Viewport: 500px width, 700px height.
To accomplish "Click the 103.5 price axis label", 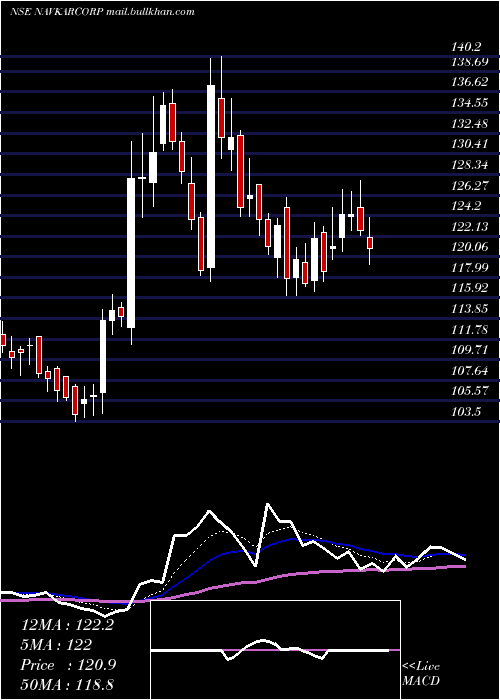I will coord(467,411).
